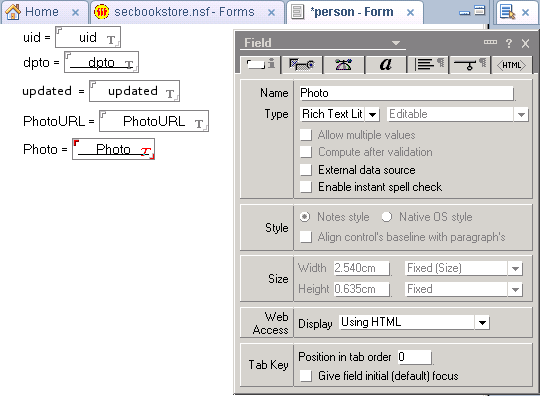Open the Fixed height dropdown
Screen dimensions: 540x396
coord(515,290)
